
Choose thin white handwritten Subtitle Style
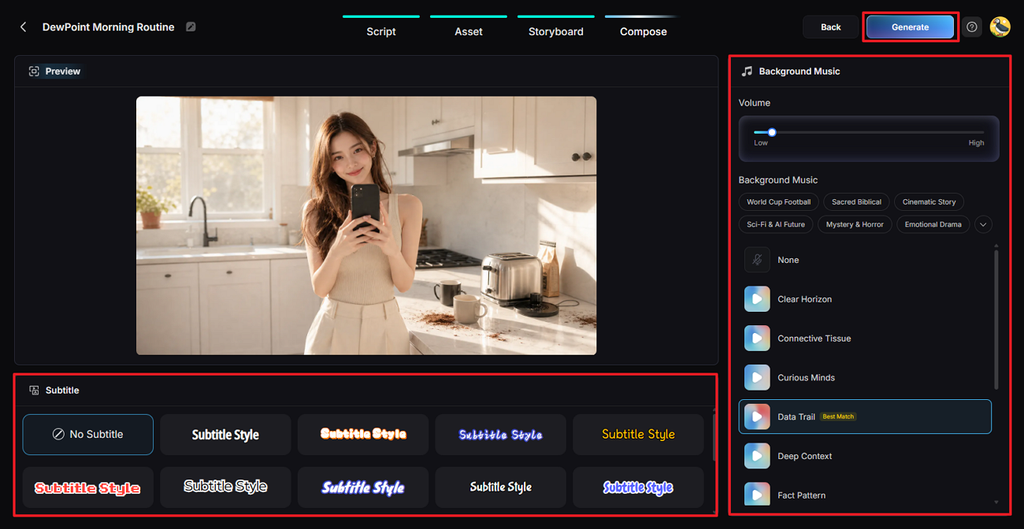501,487
